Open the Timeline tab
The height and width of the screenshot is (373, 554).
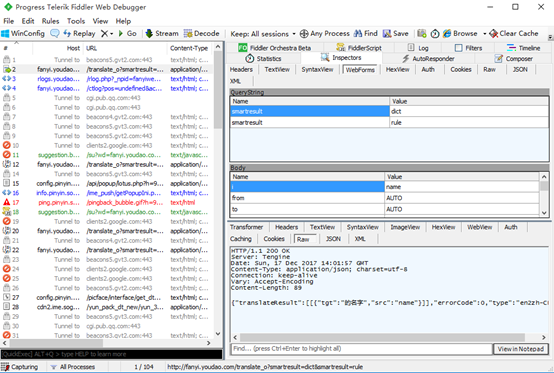[524, 48]
